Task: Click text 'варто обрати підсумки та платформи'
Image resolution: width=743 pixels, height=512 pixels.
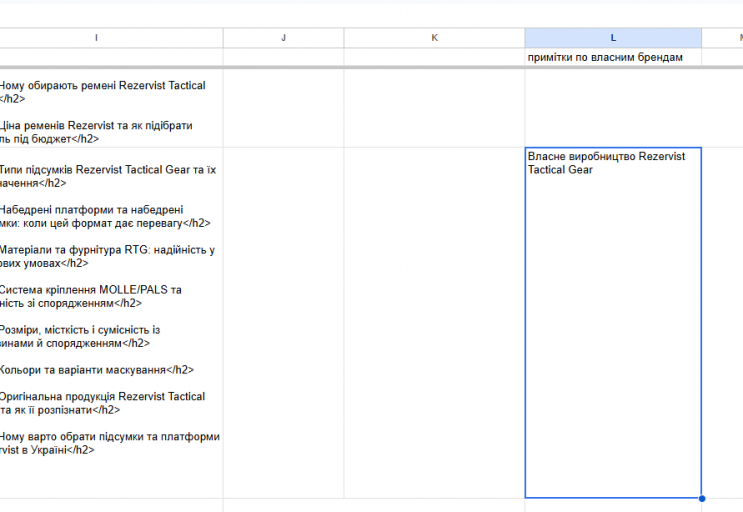Action: [124, 437]
